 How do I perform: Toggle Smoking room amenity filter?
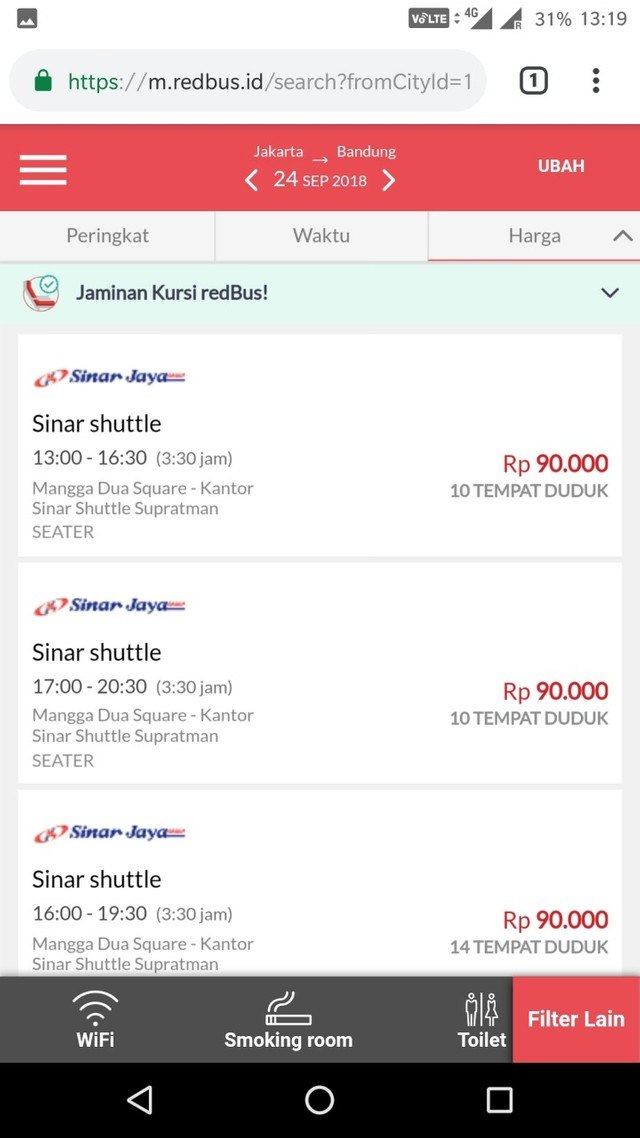click(288, 1019)
